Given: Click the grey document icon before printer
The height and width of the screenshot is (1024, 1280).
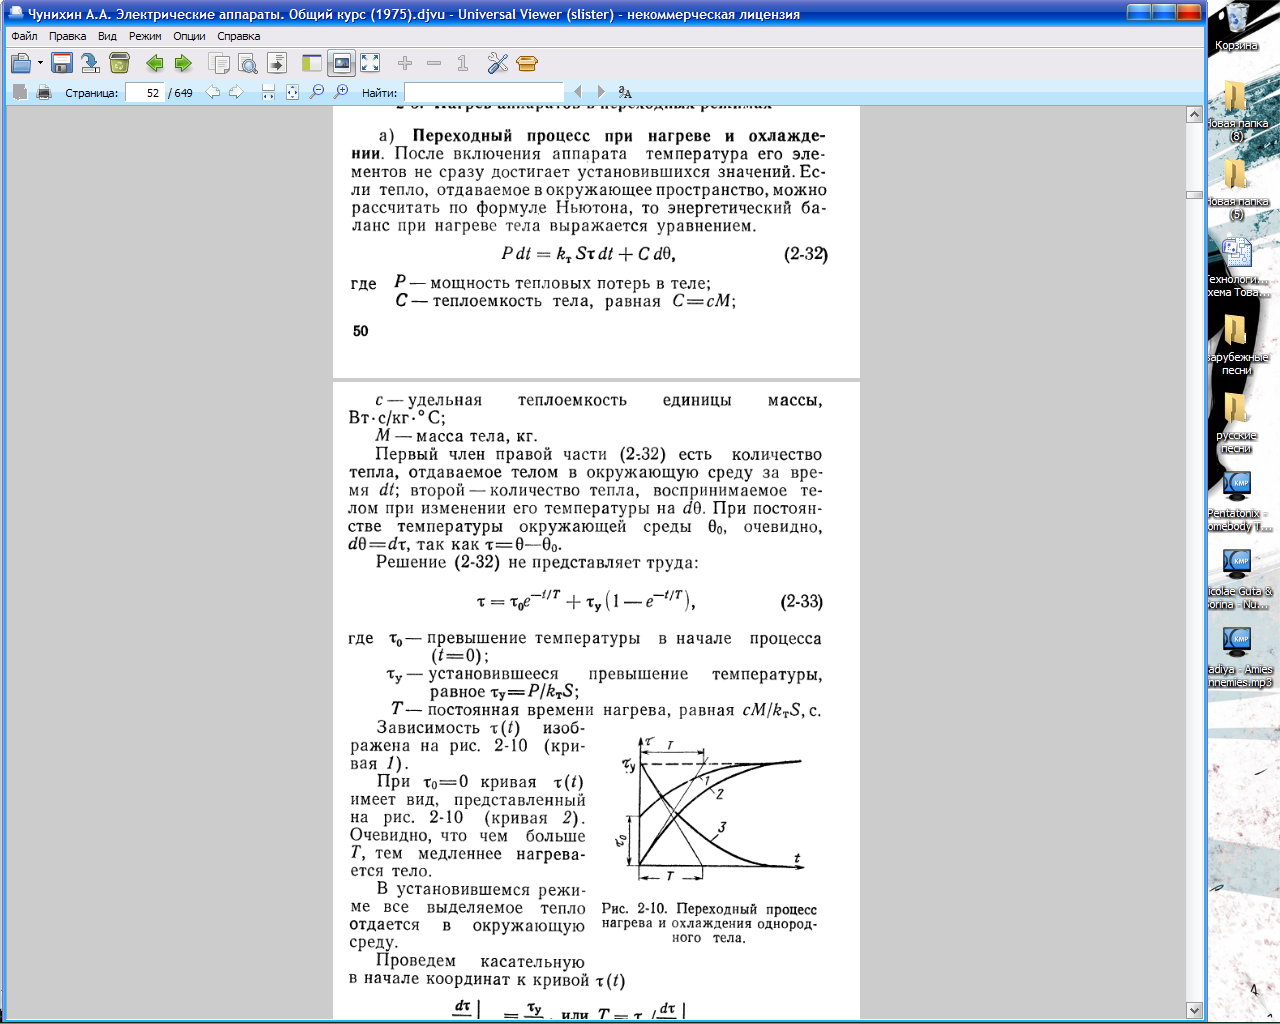Looking at the screenshot, I should click(x=20, y=92).
